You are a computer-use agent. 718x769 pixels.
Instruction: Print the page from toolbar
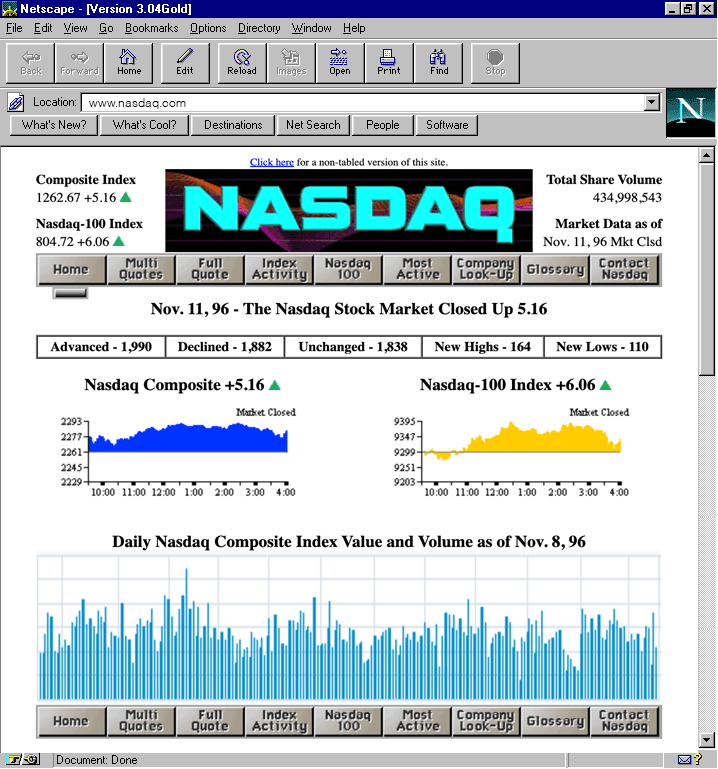(389, 63)
